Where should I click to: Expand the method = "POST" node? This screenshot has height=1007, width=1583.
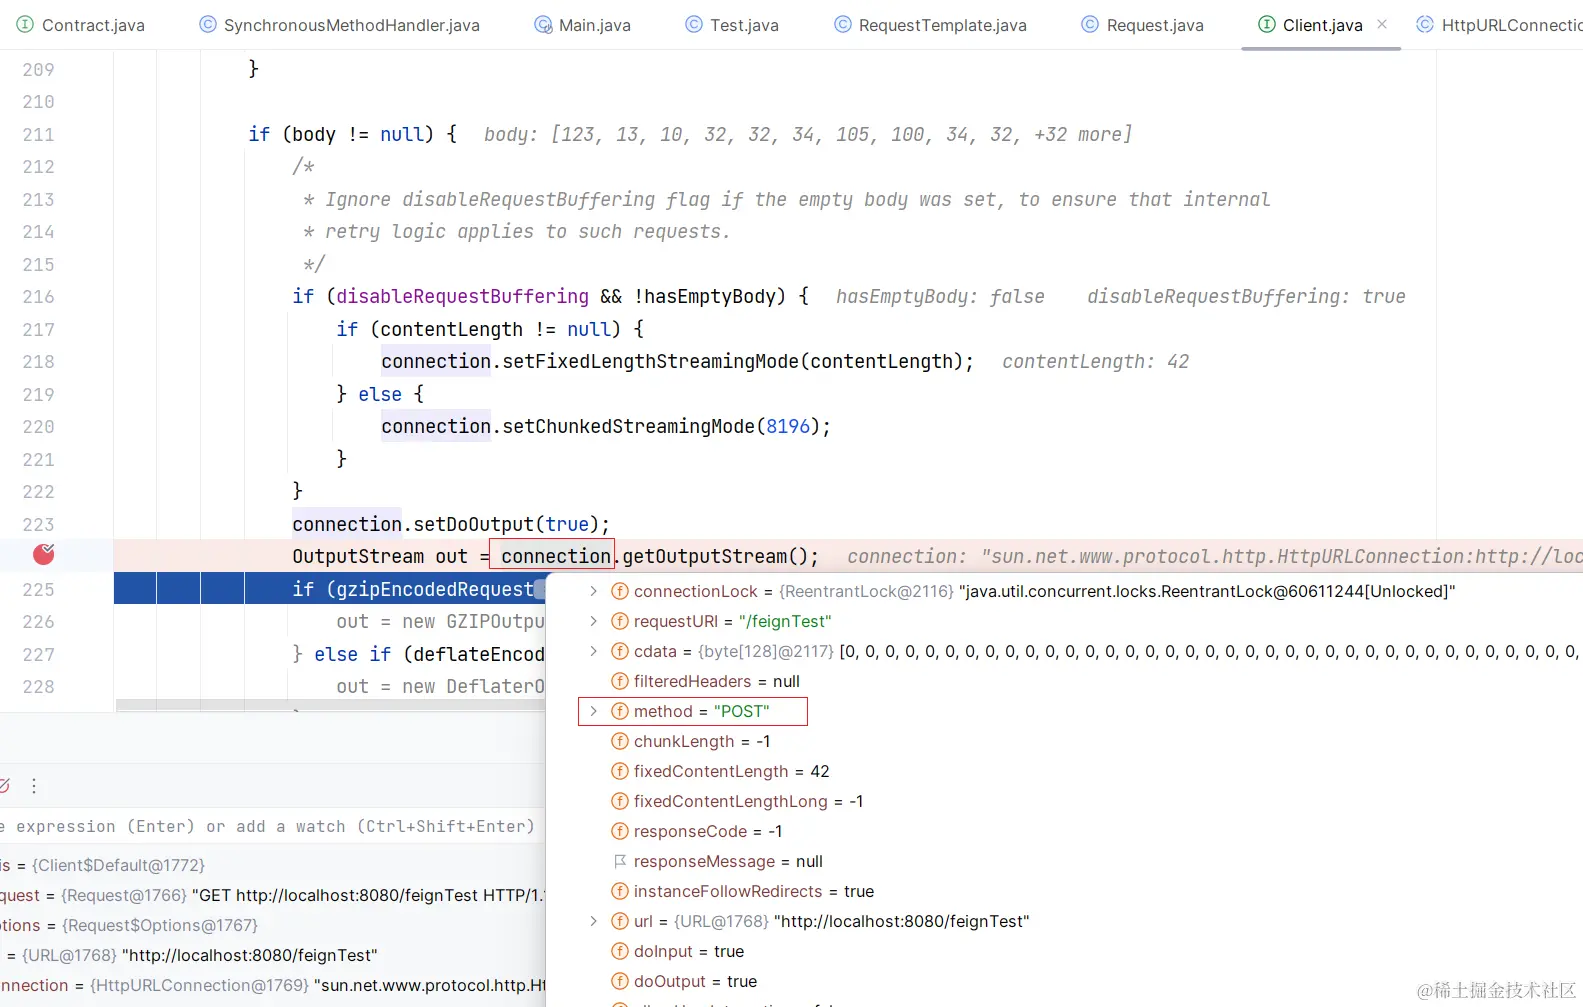(x=593, y=711)
